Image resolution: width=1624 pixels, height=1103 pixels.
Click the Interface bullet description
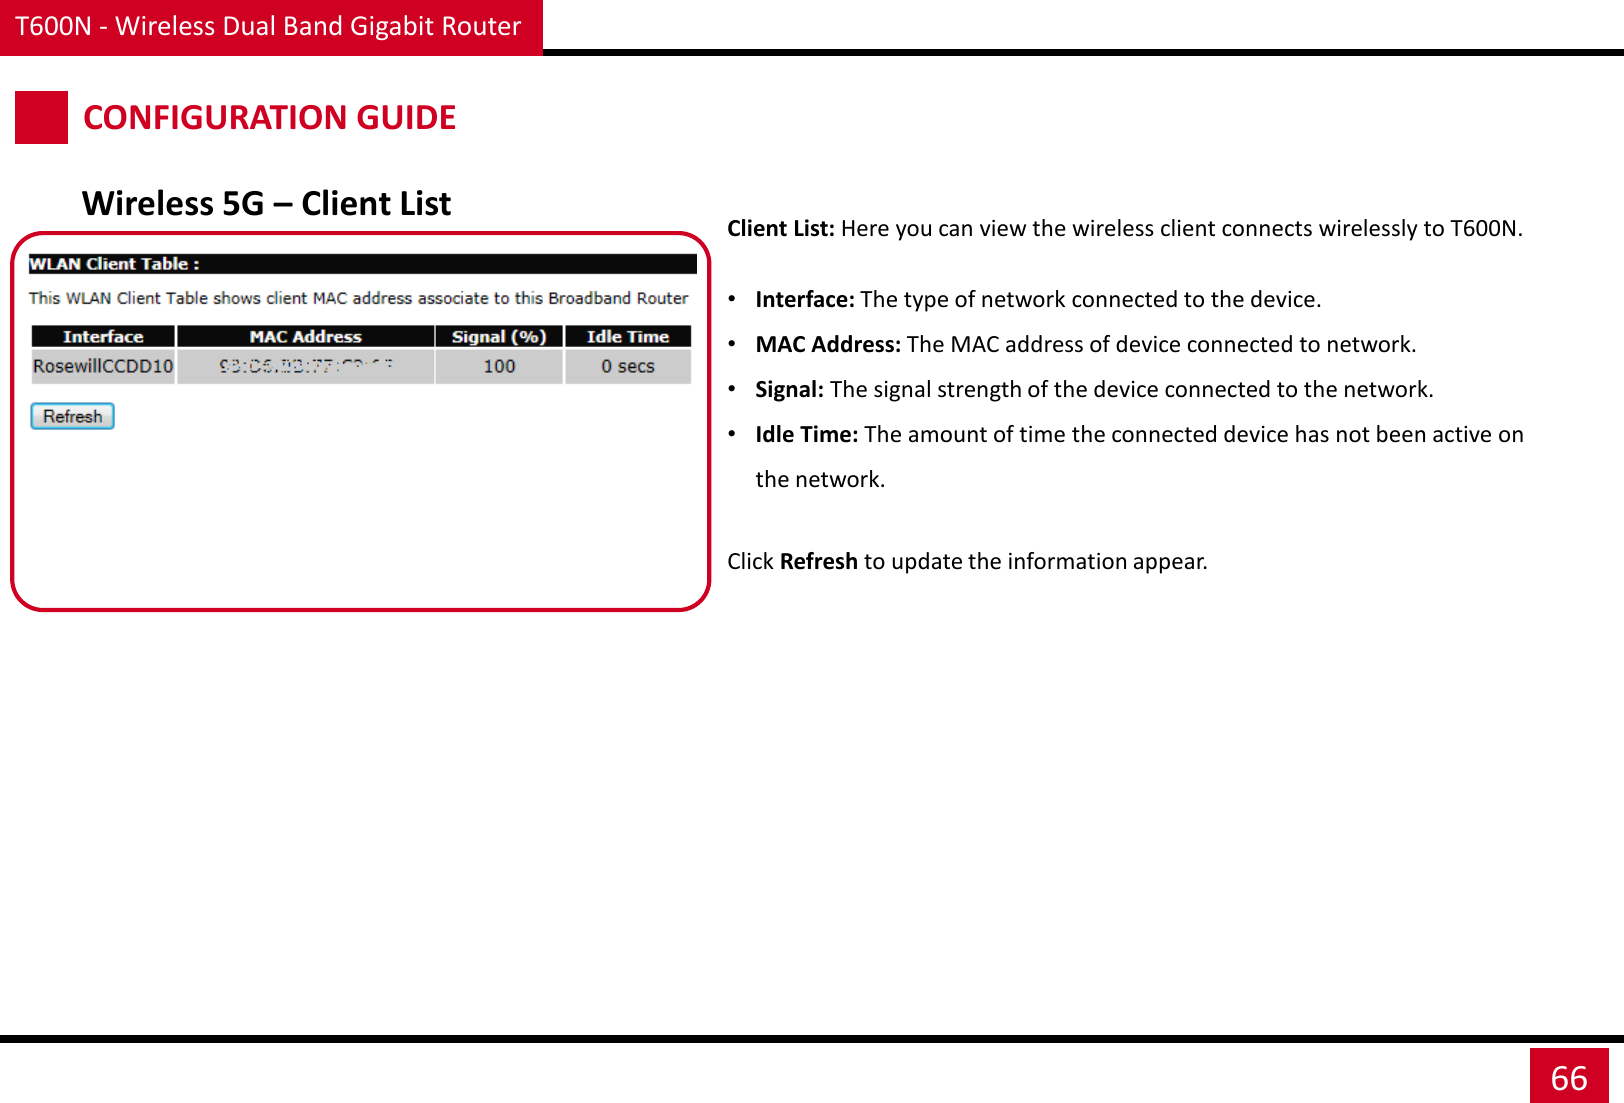[x=1038, y=299]
